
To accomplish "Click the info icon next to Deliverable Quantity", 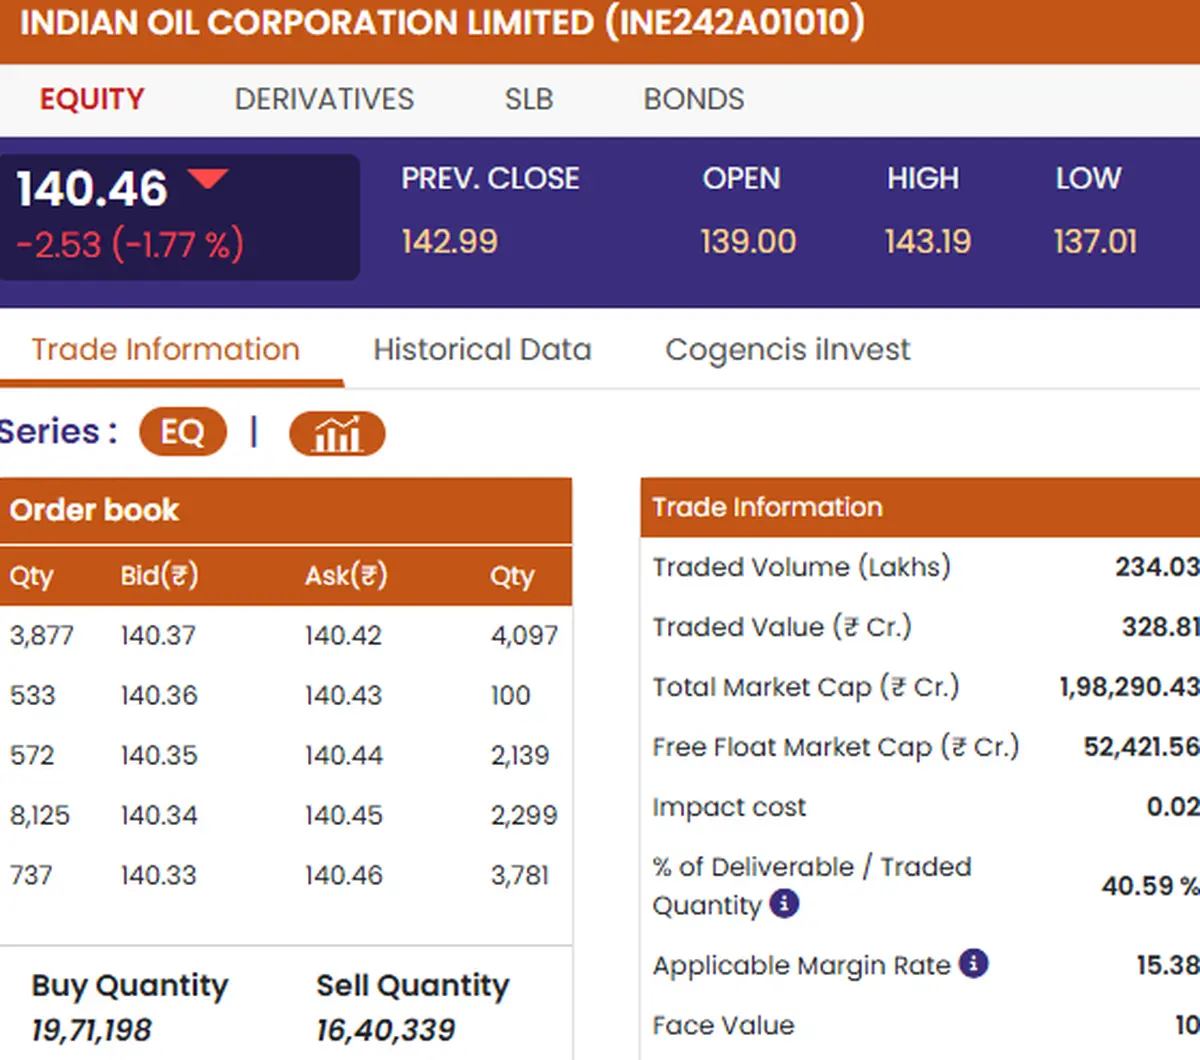I will 784,903.
